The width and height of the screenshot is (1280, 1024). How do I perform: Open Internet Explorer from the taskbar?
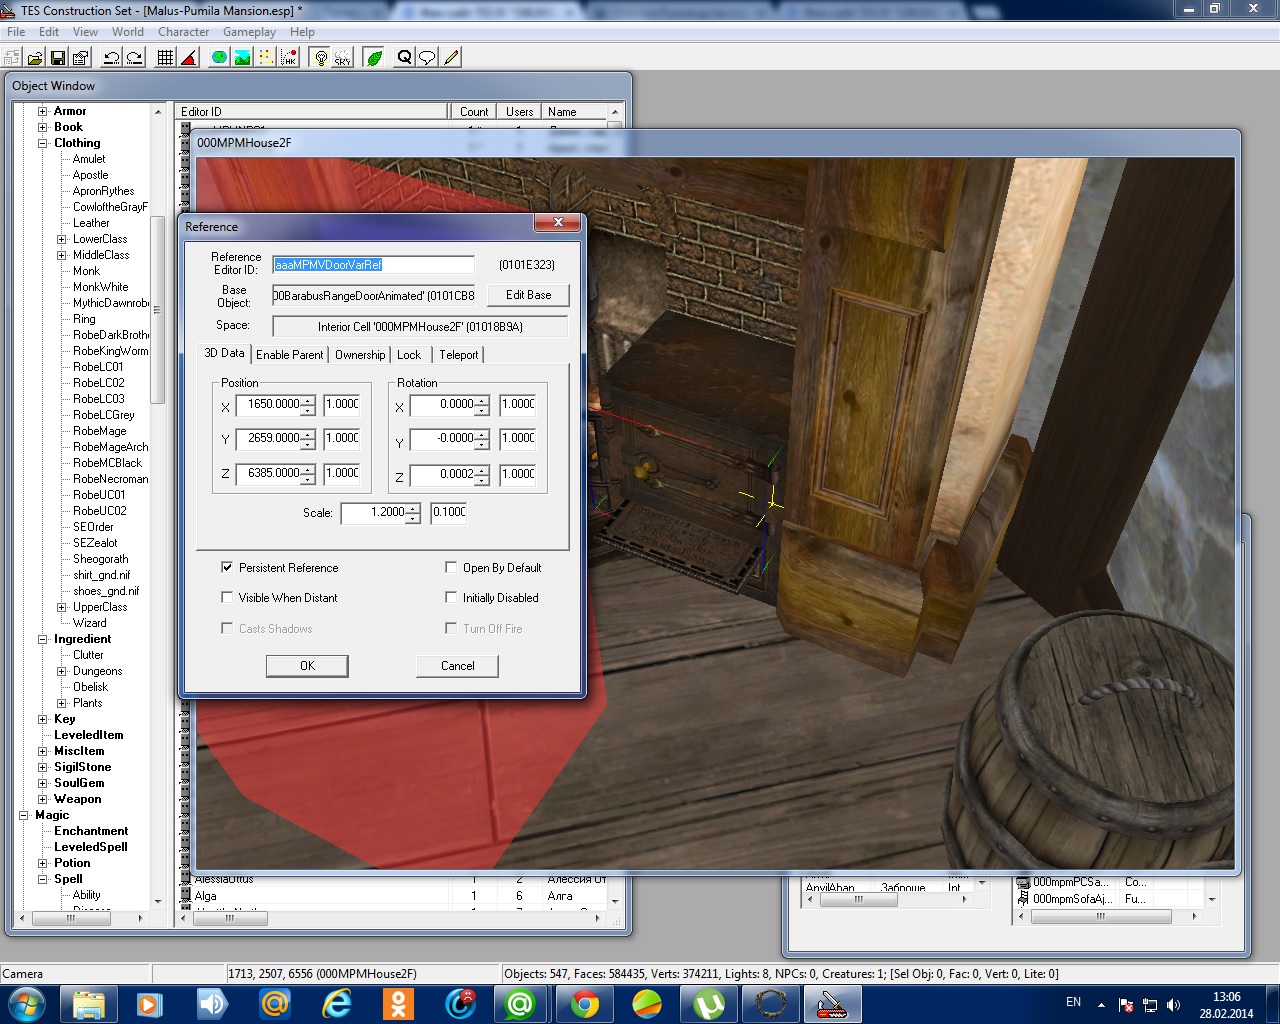click(337, 1004)
